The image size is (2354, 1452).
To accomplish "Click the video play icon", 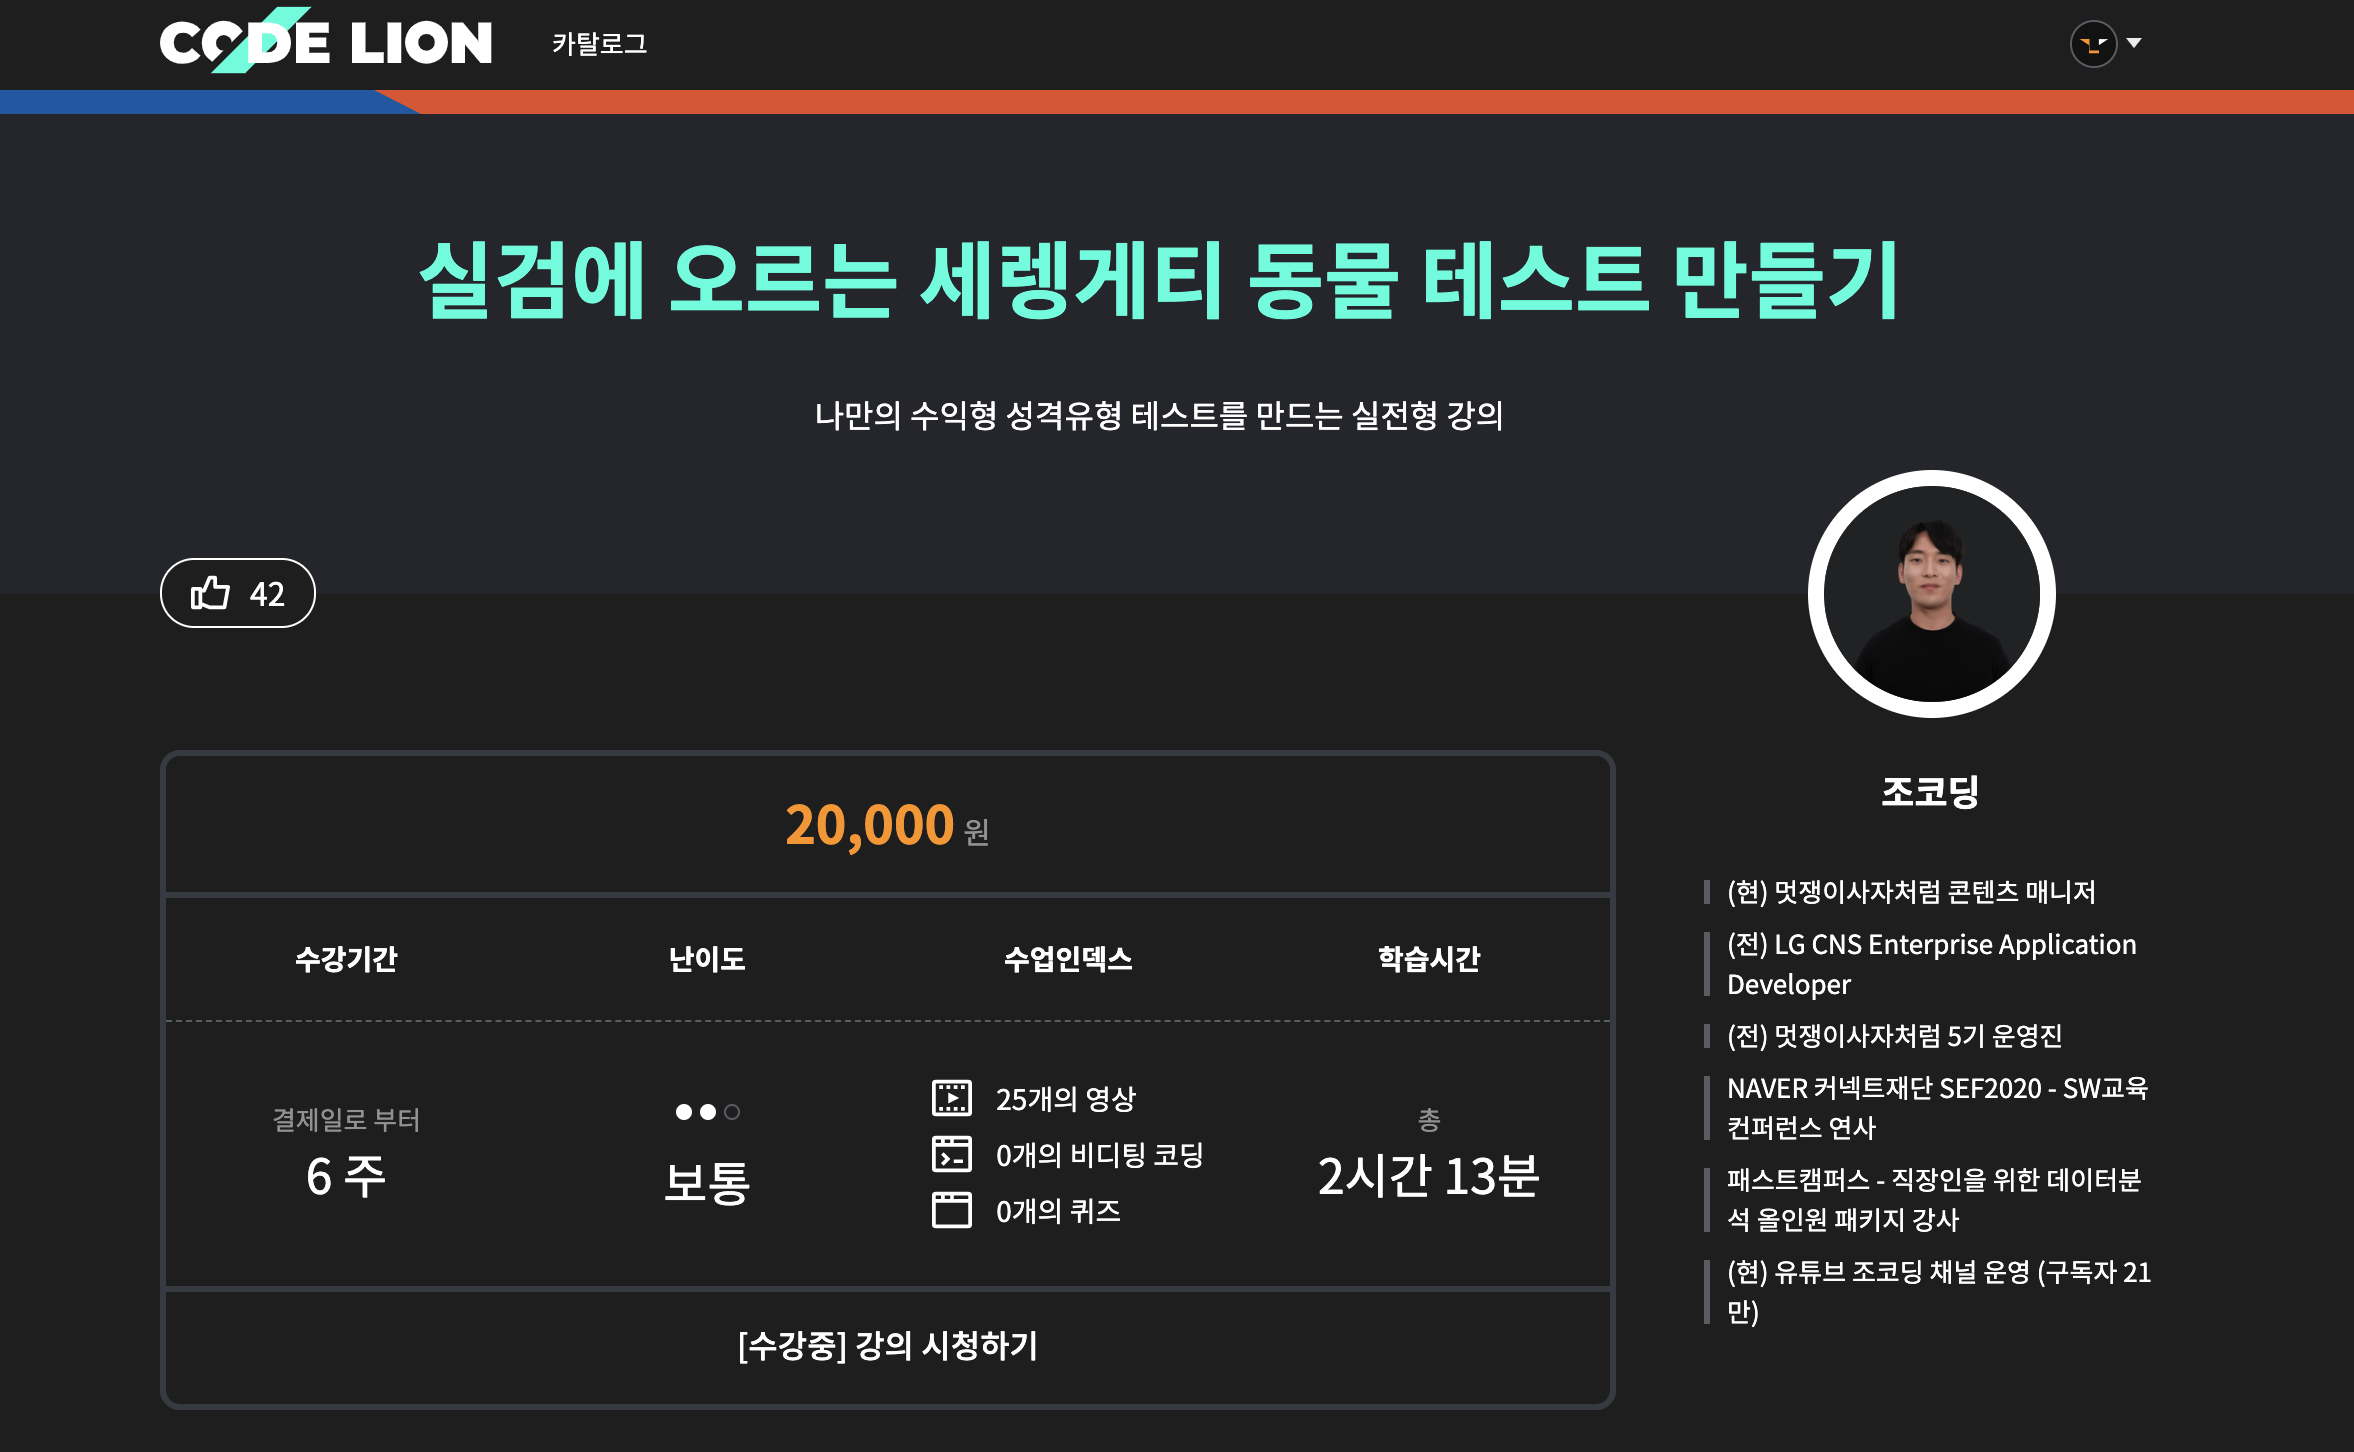I will (951, 1098).
